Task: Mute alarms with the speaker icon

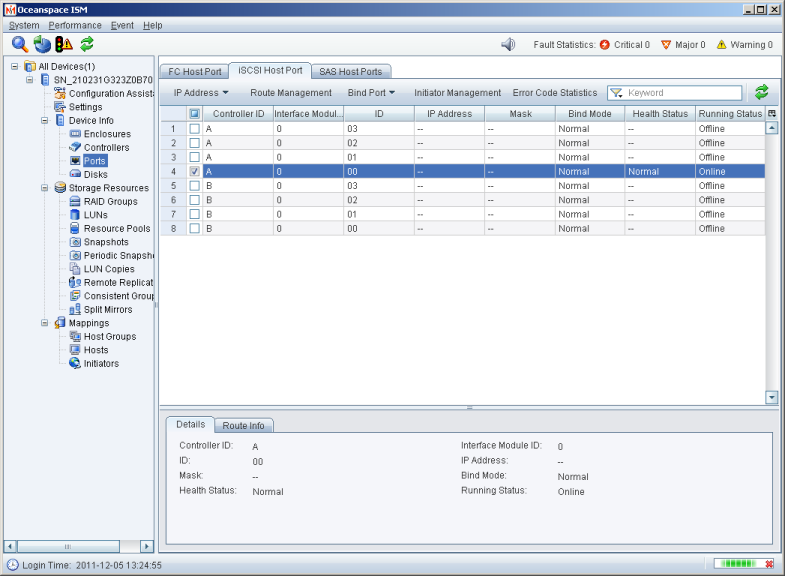Action: pyautogui.click(x=508, y=45)
